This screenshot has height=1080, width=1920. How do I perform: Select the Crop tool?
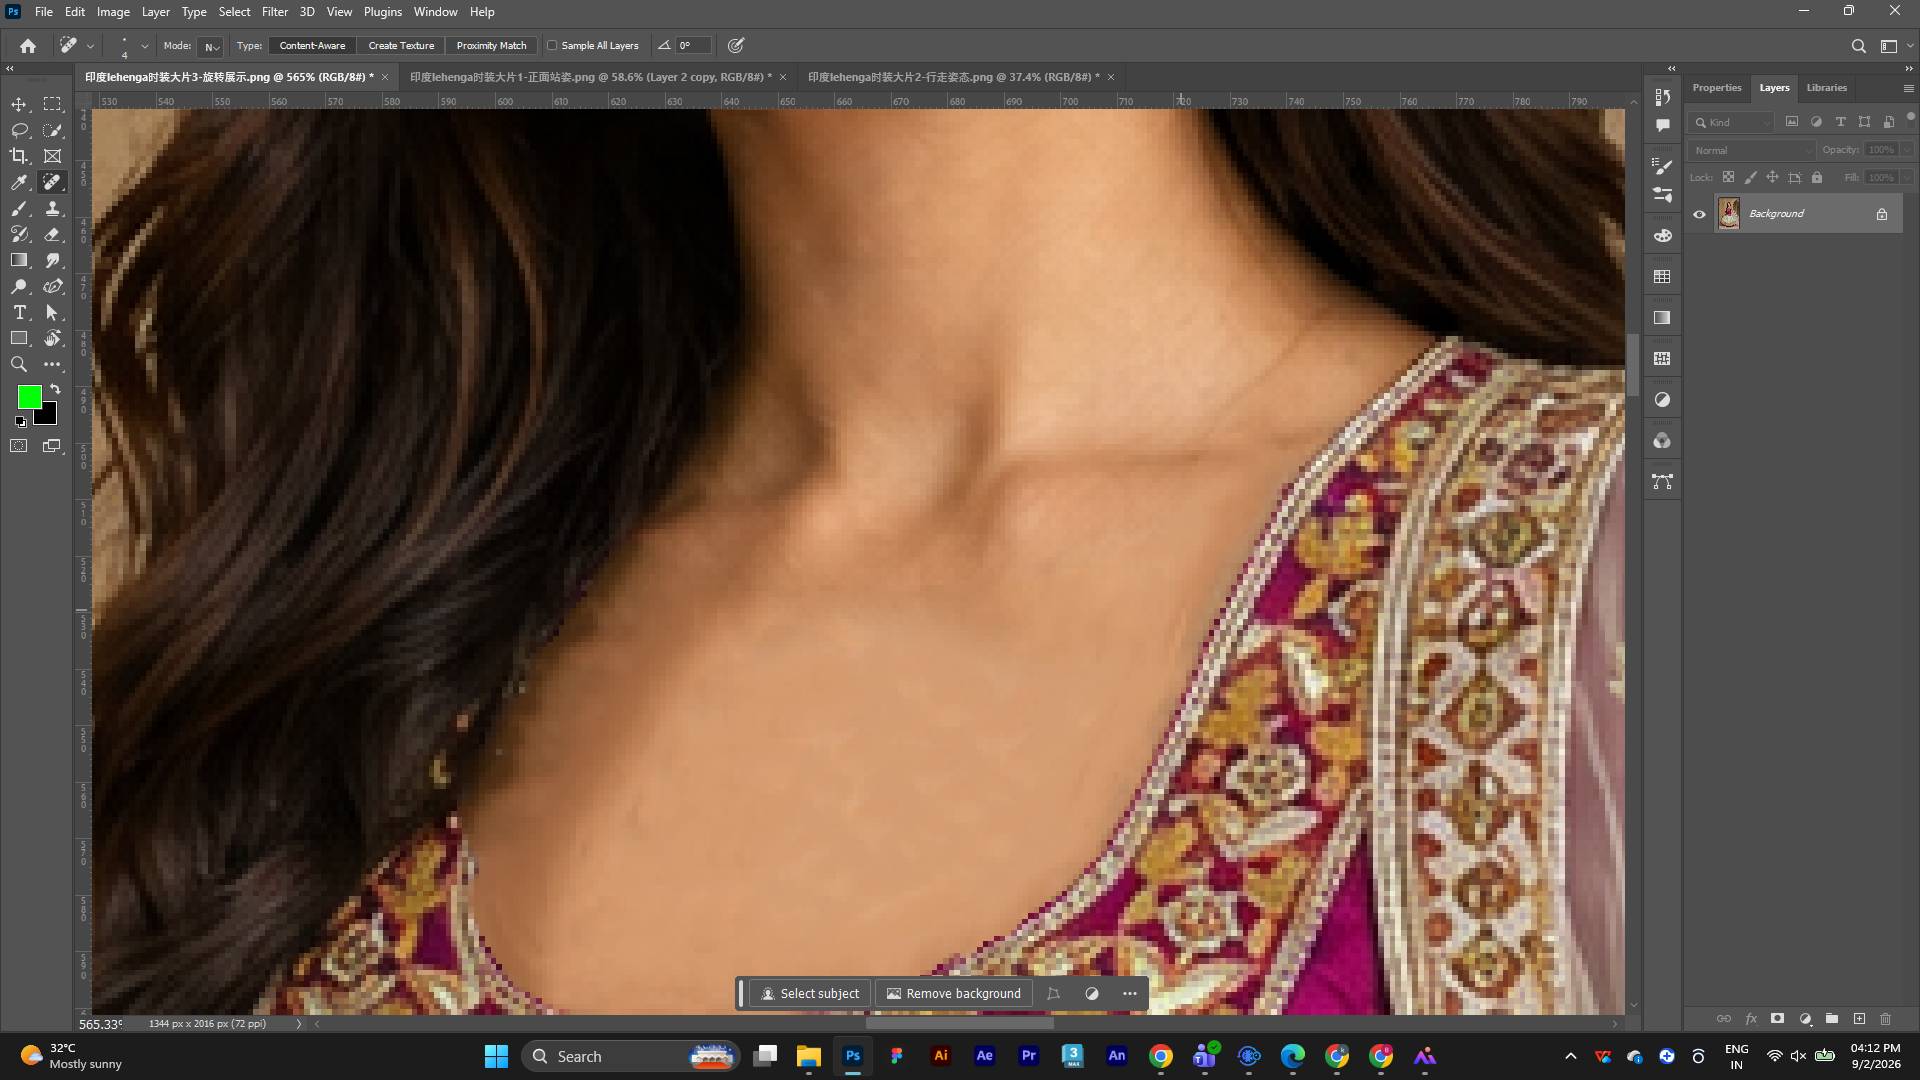pyautogui.click(x=19, y=156)
